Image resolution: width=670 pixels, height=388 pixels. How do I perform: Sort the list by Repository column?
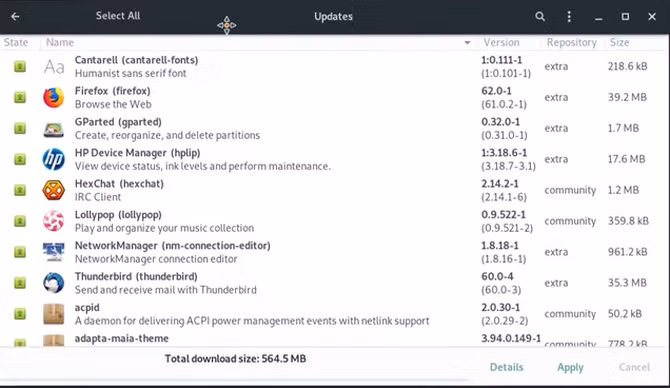coord(571,42)
